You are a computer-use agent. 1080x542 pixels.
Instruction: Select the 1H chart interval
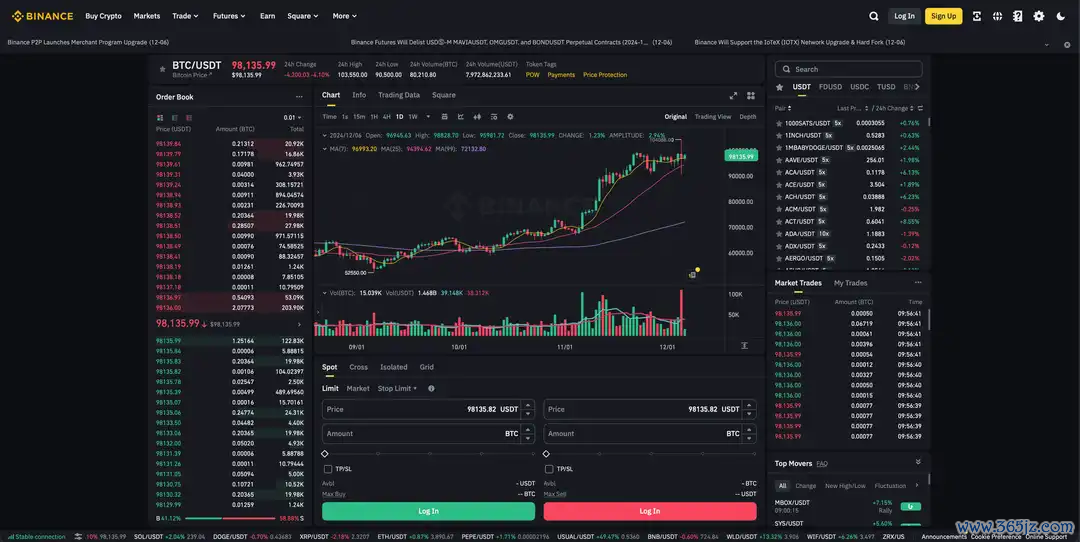374,116
